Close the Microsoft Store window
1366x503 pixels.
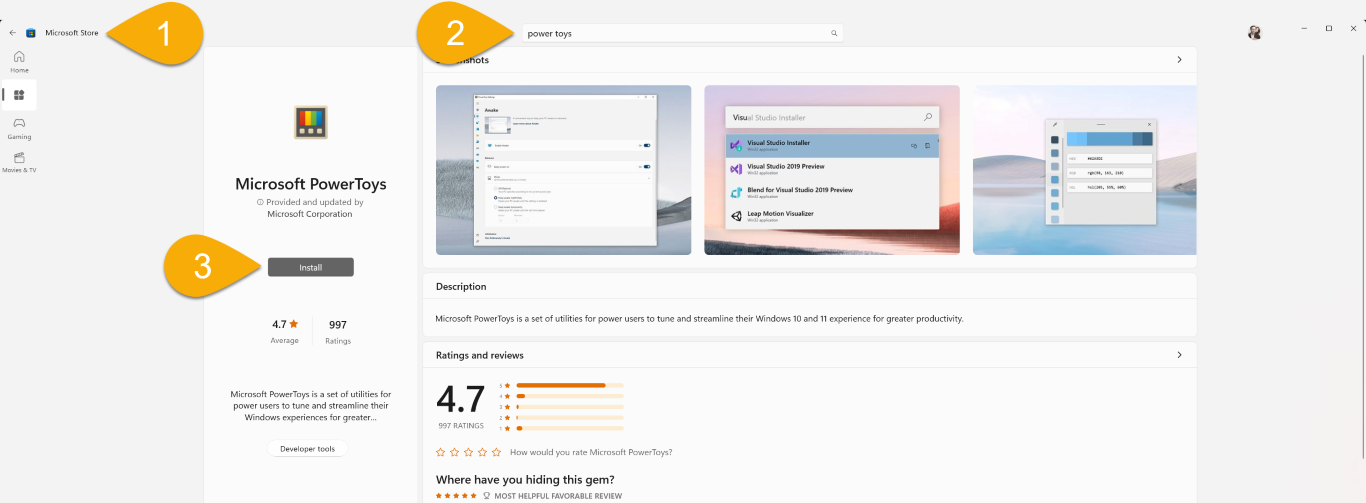click(x=1352, y=28)
